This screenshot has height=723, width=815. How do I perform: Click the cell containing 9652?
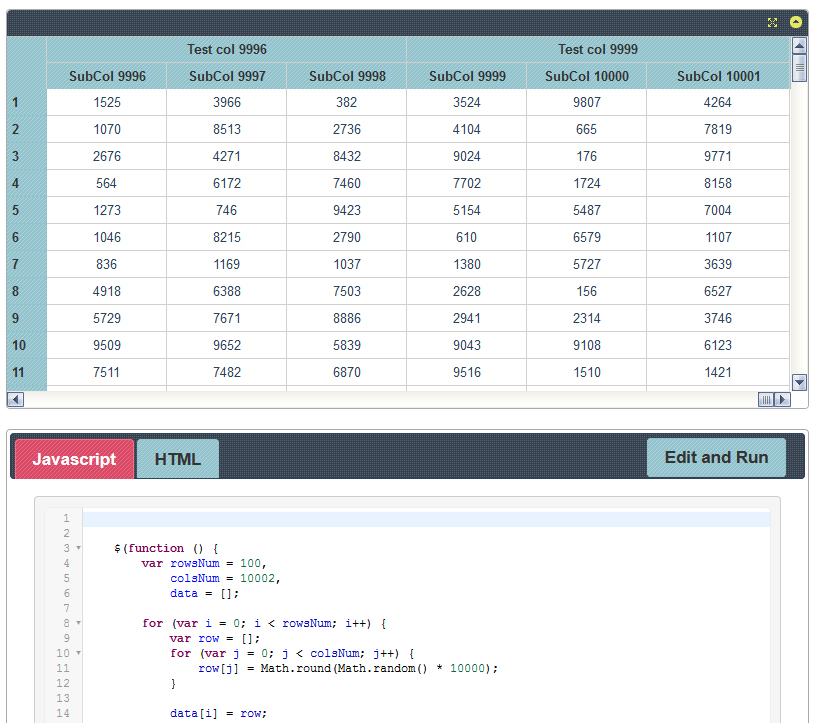[227, 346]
